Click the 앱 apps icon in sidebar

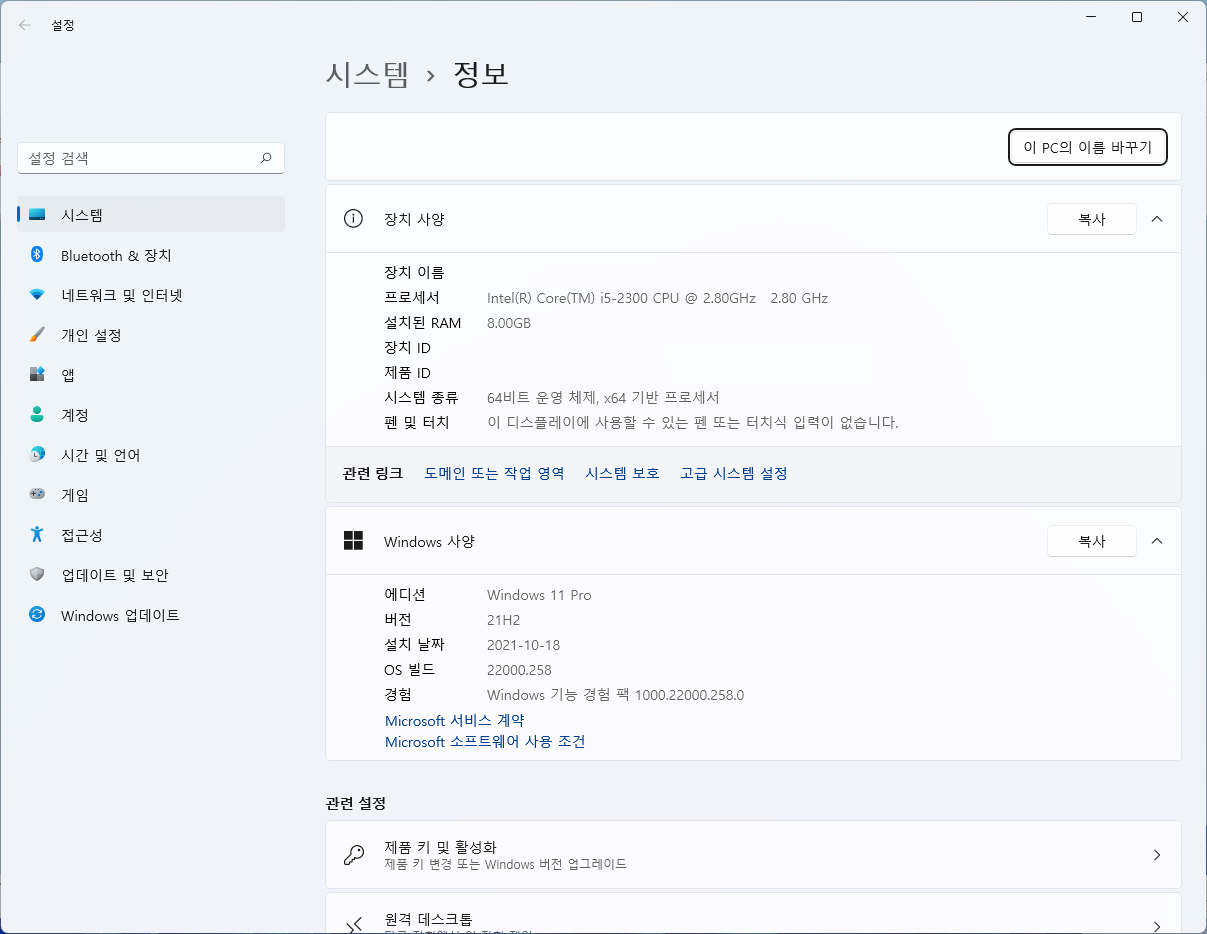(x=37, y=375)
